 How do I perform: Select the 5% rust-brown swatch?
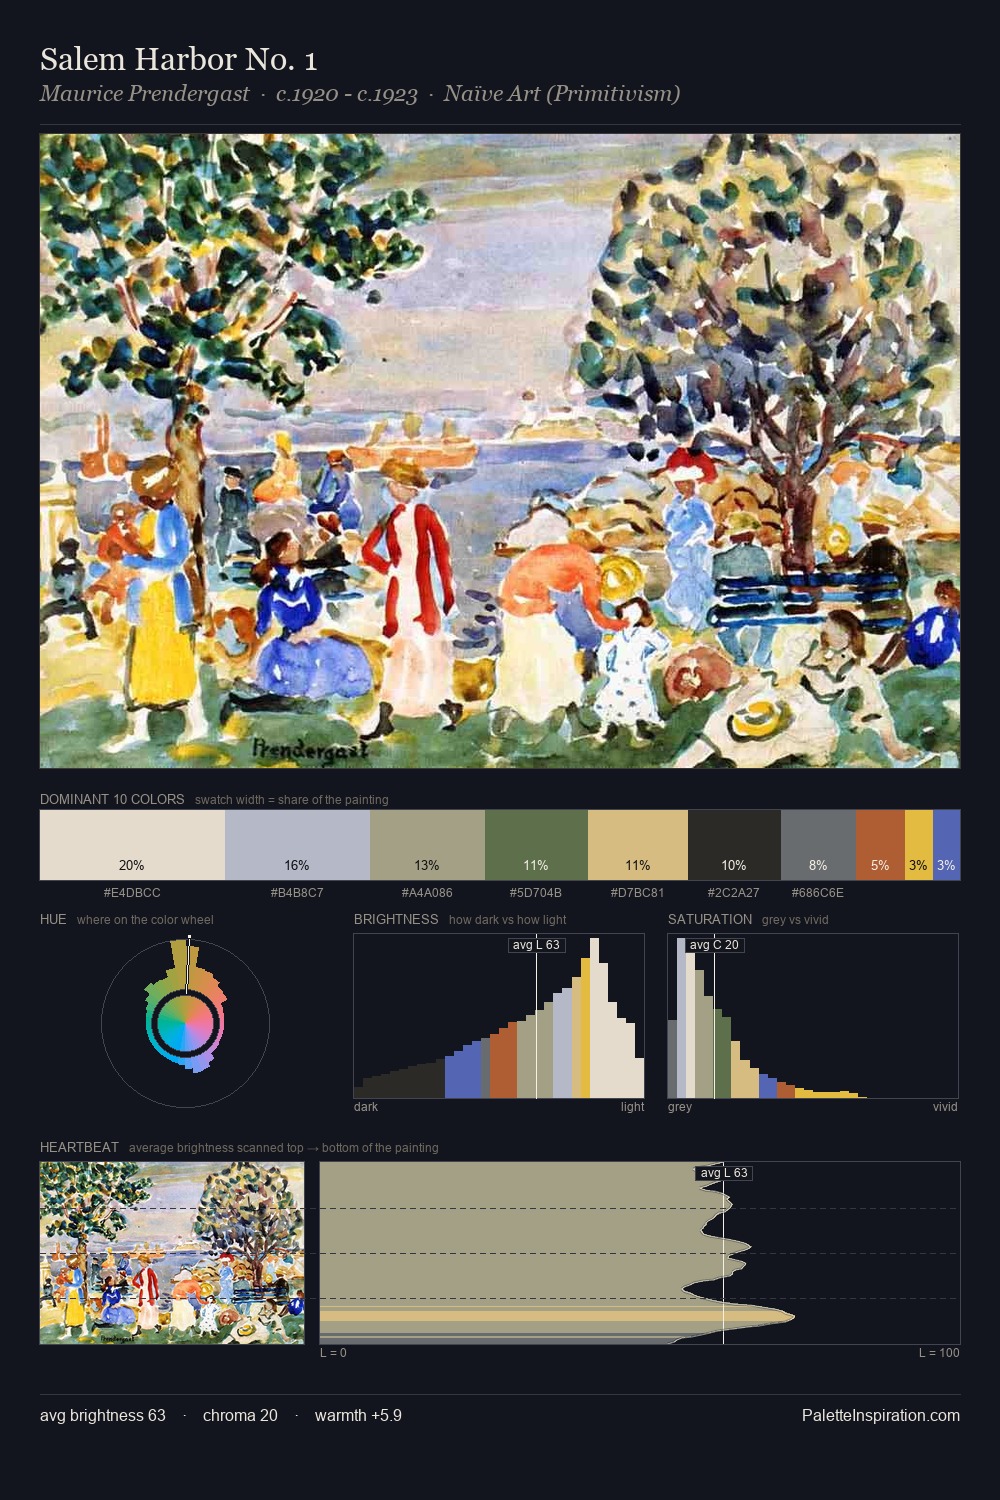(880, 845)
